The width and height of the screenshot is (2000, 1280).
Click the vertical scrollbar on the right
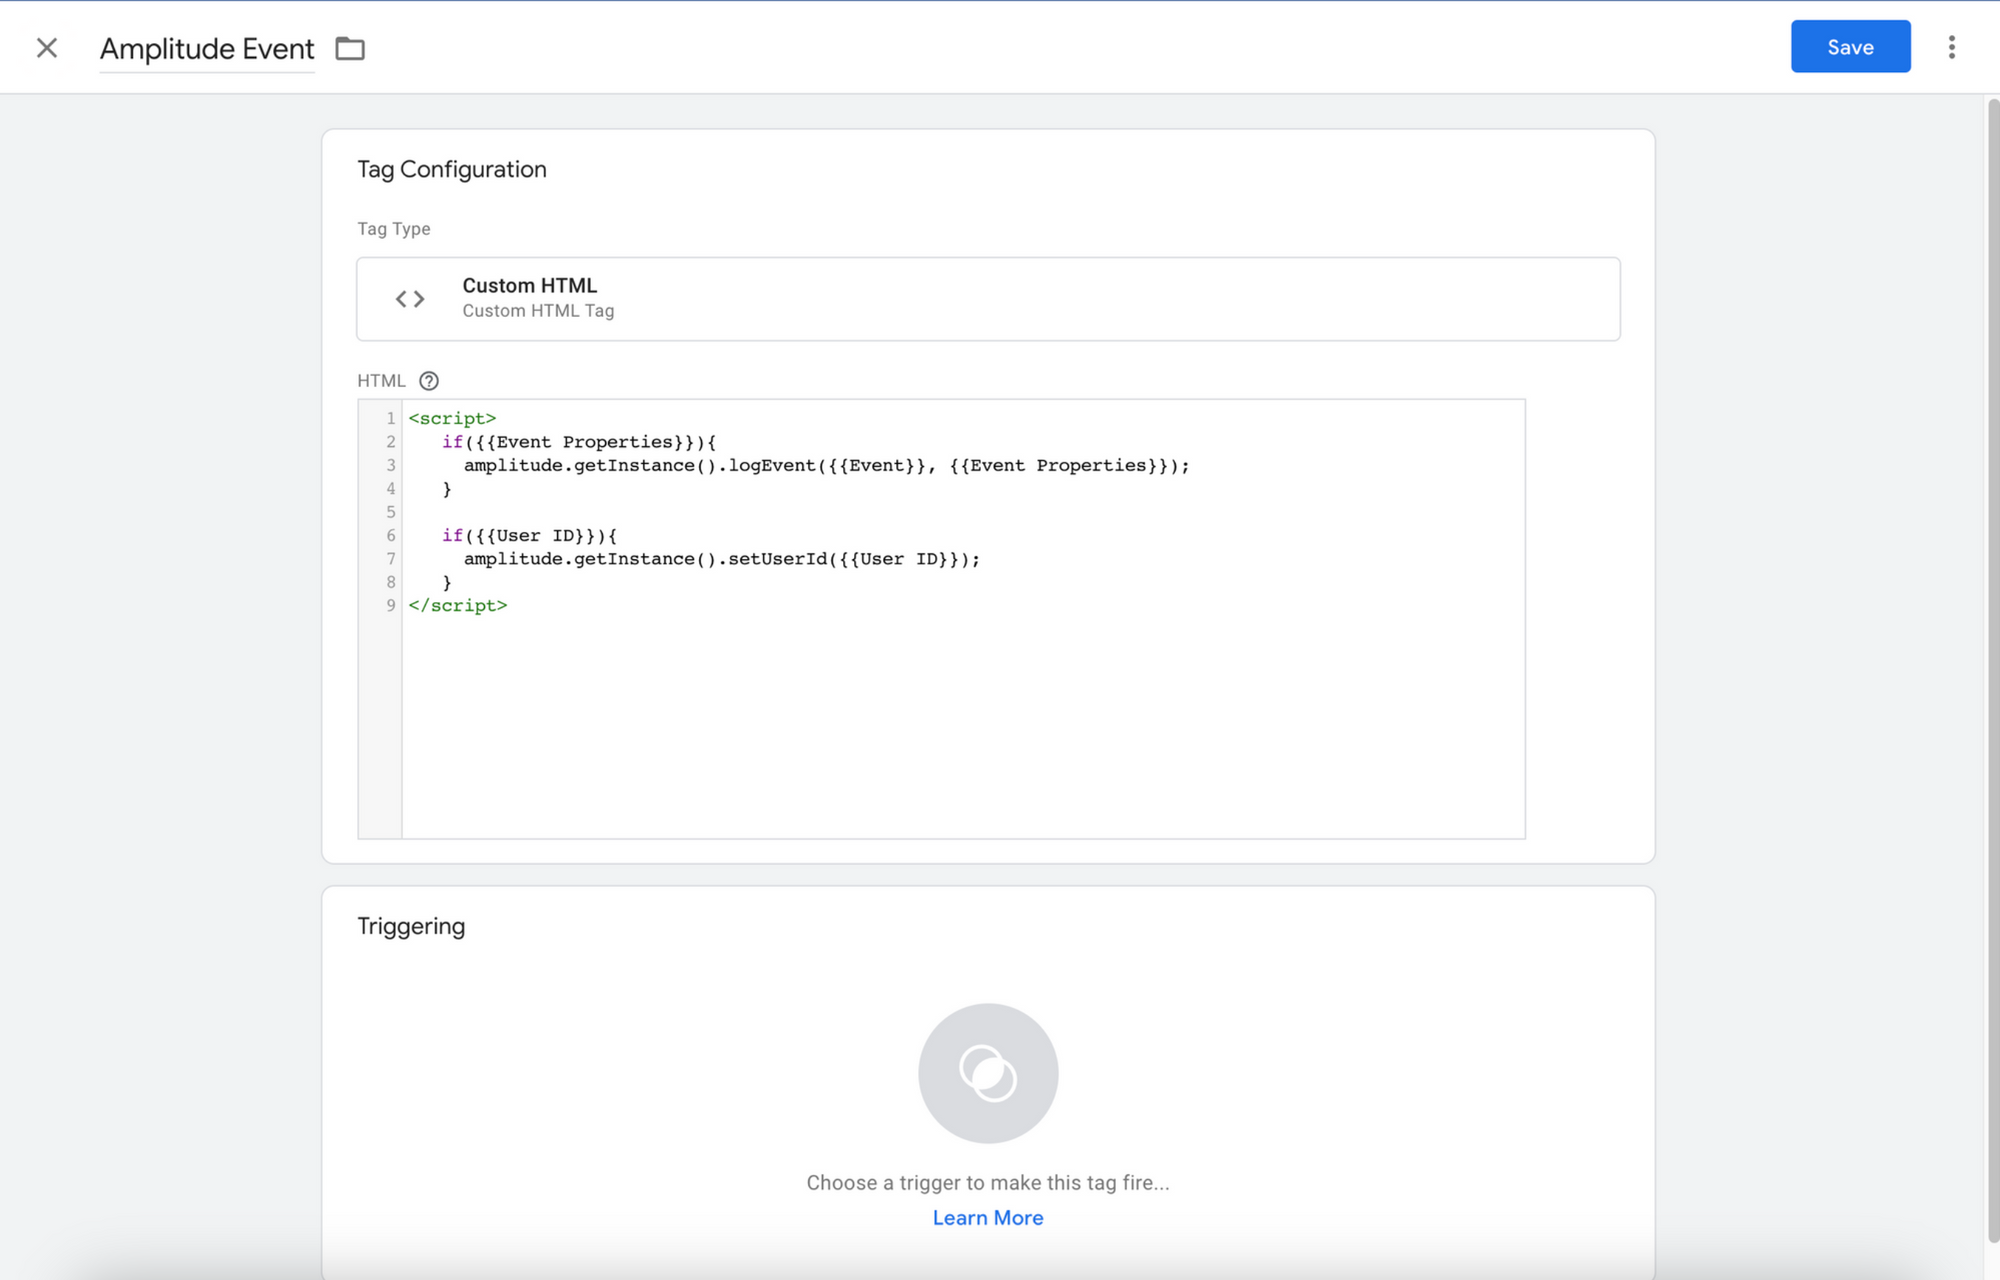(1992, 670)
